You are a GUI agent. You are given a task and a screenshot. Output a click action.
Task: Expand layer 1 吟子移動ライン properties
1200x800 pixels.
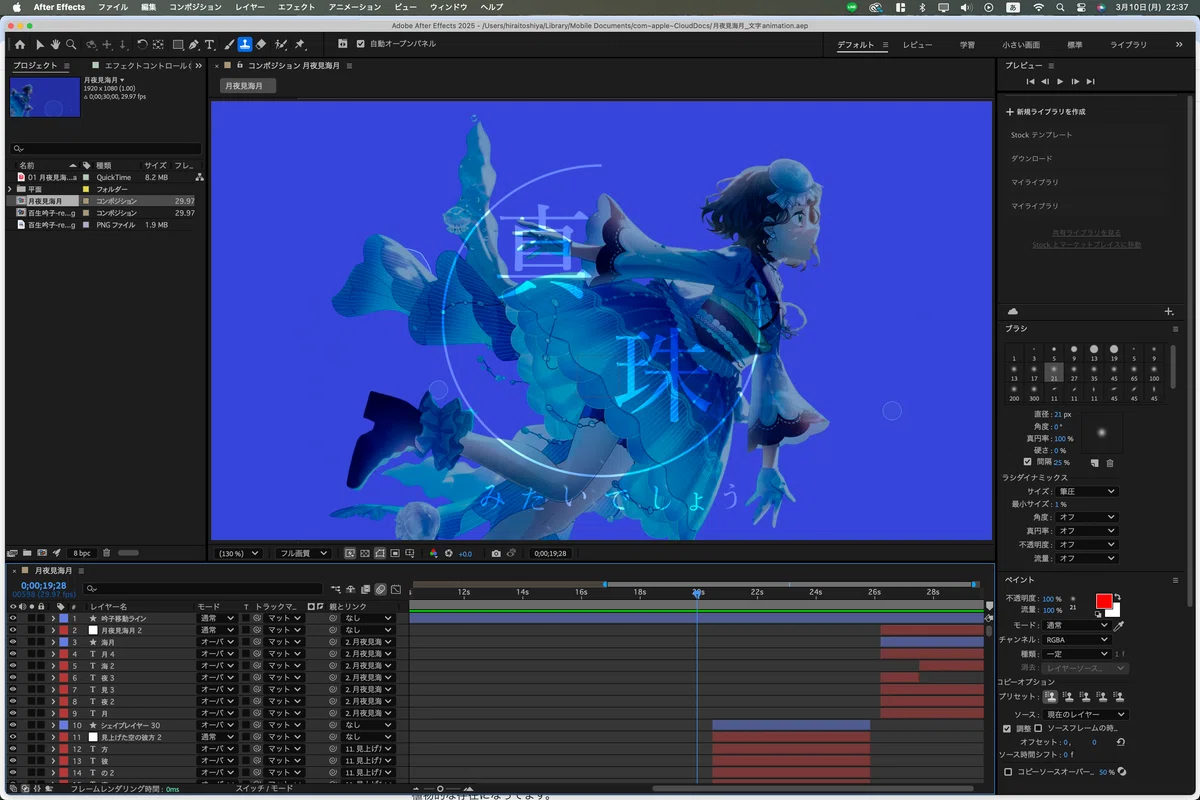(x=53, y=619)
